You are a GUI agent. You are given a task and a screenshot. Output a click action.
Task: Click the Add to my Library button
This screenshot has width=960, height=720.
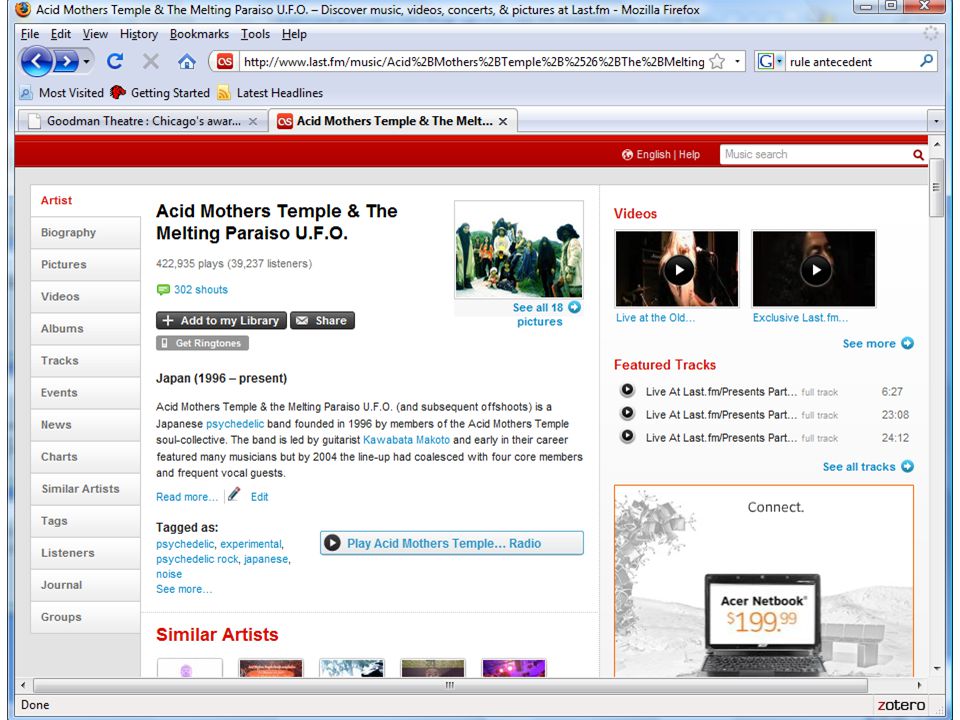pos(221,320)
